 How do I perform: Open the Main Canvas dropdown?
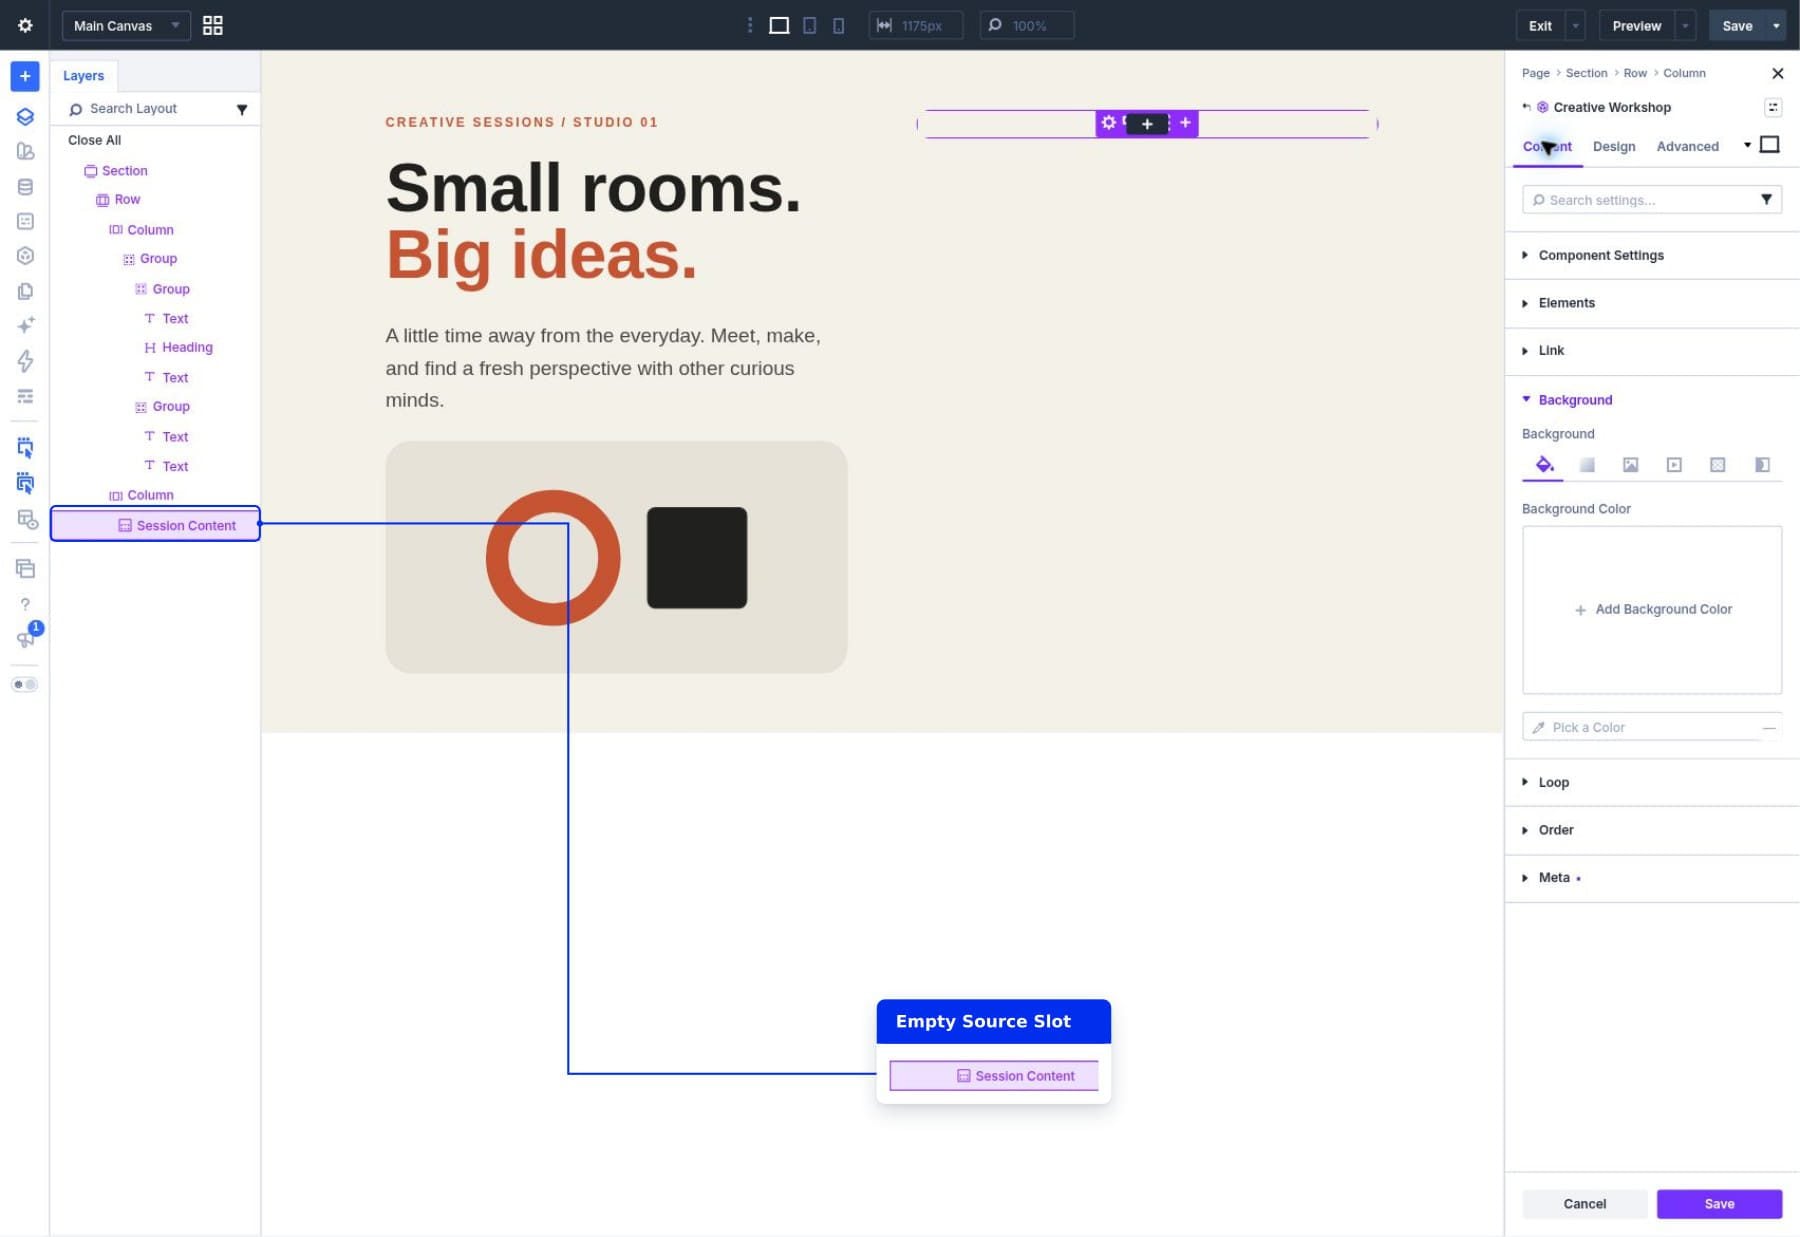[126, 25]
